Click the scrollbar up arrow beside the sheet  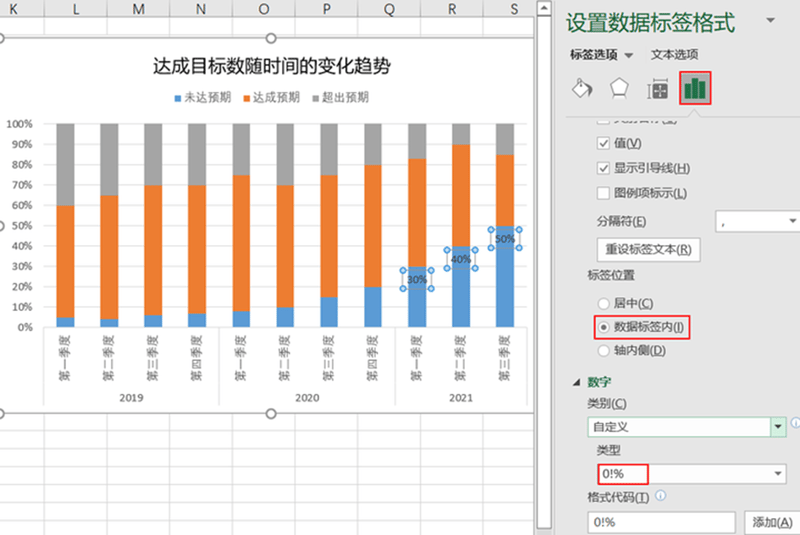[x=544, y=8]
